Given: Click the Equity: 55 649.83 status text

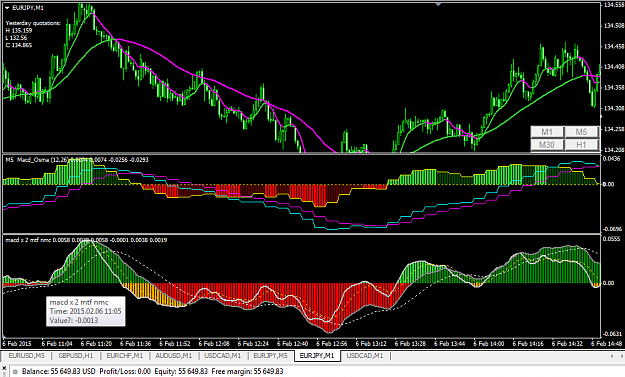Looking at the screenshot, I should (181, 371).
